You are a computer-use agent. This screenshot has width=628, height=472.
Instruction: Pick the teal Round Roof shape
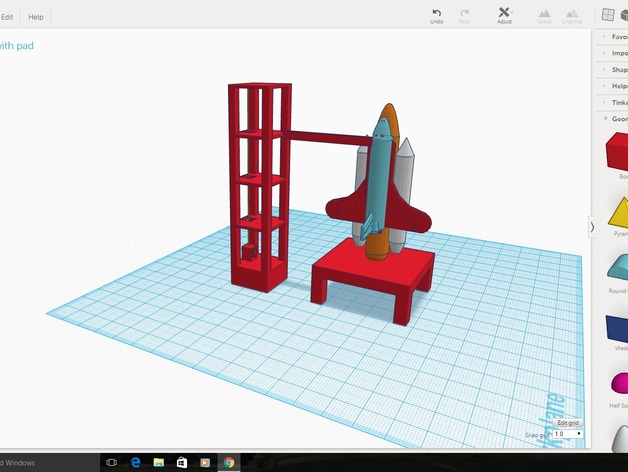[x=618, y=268]
